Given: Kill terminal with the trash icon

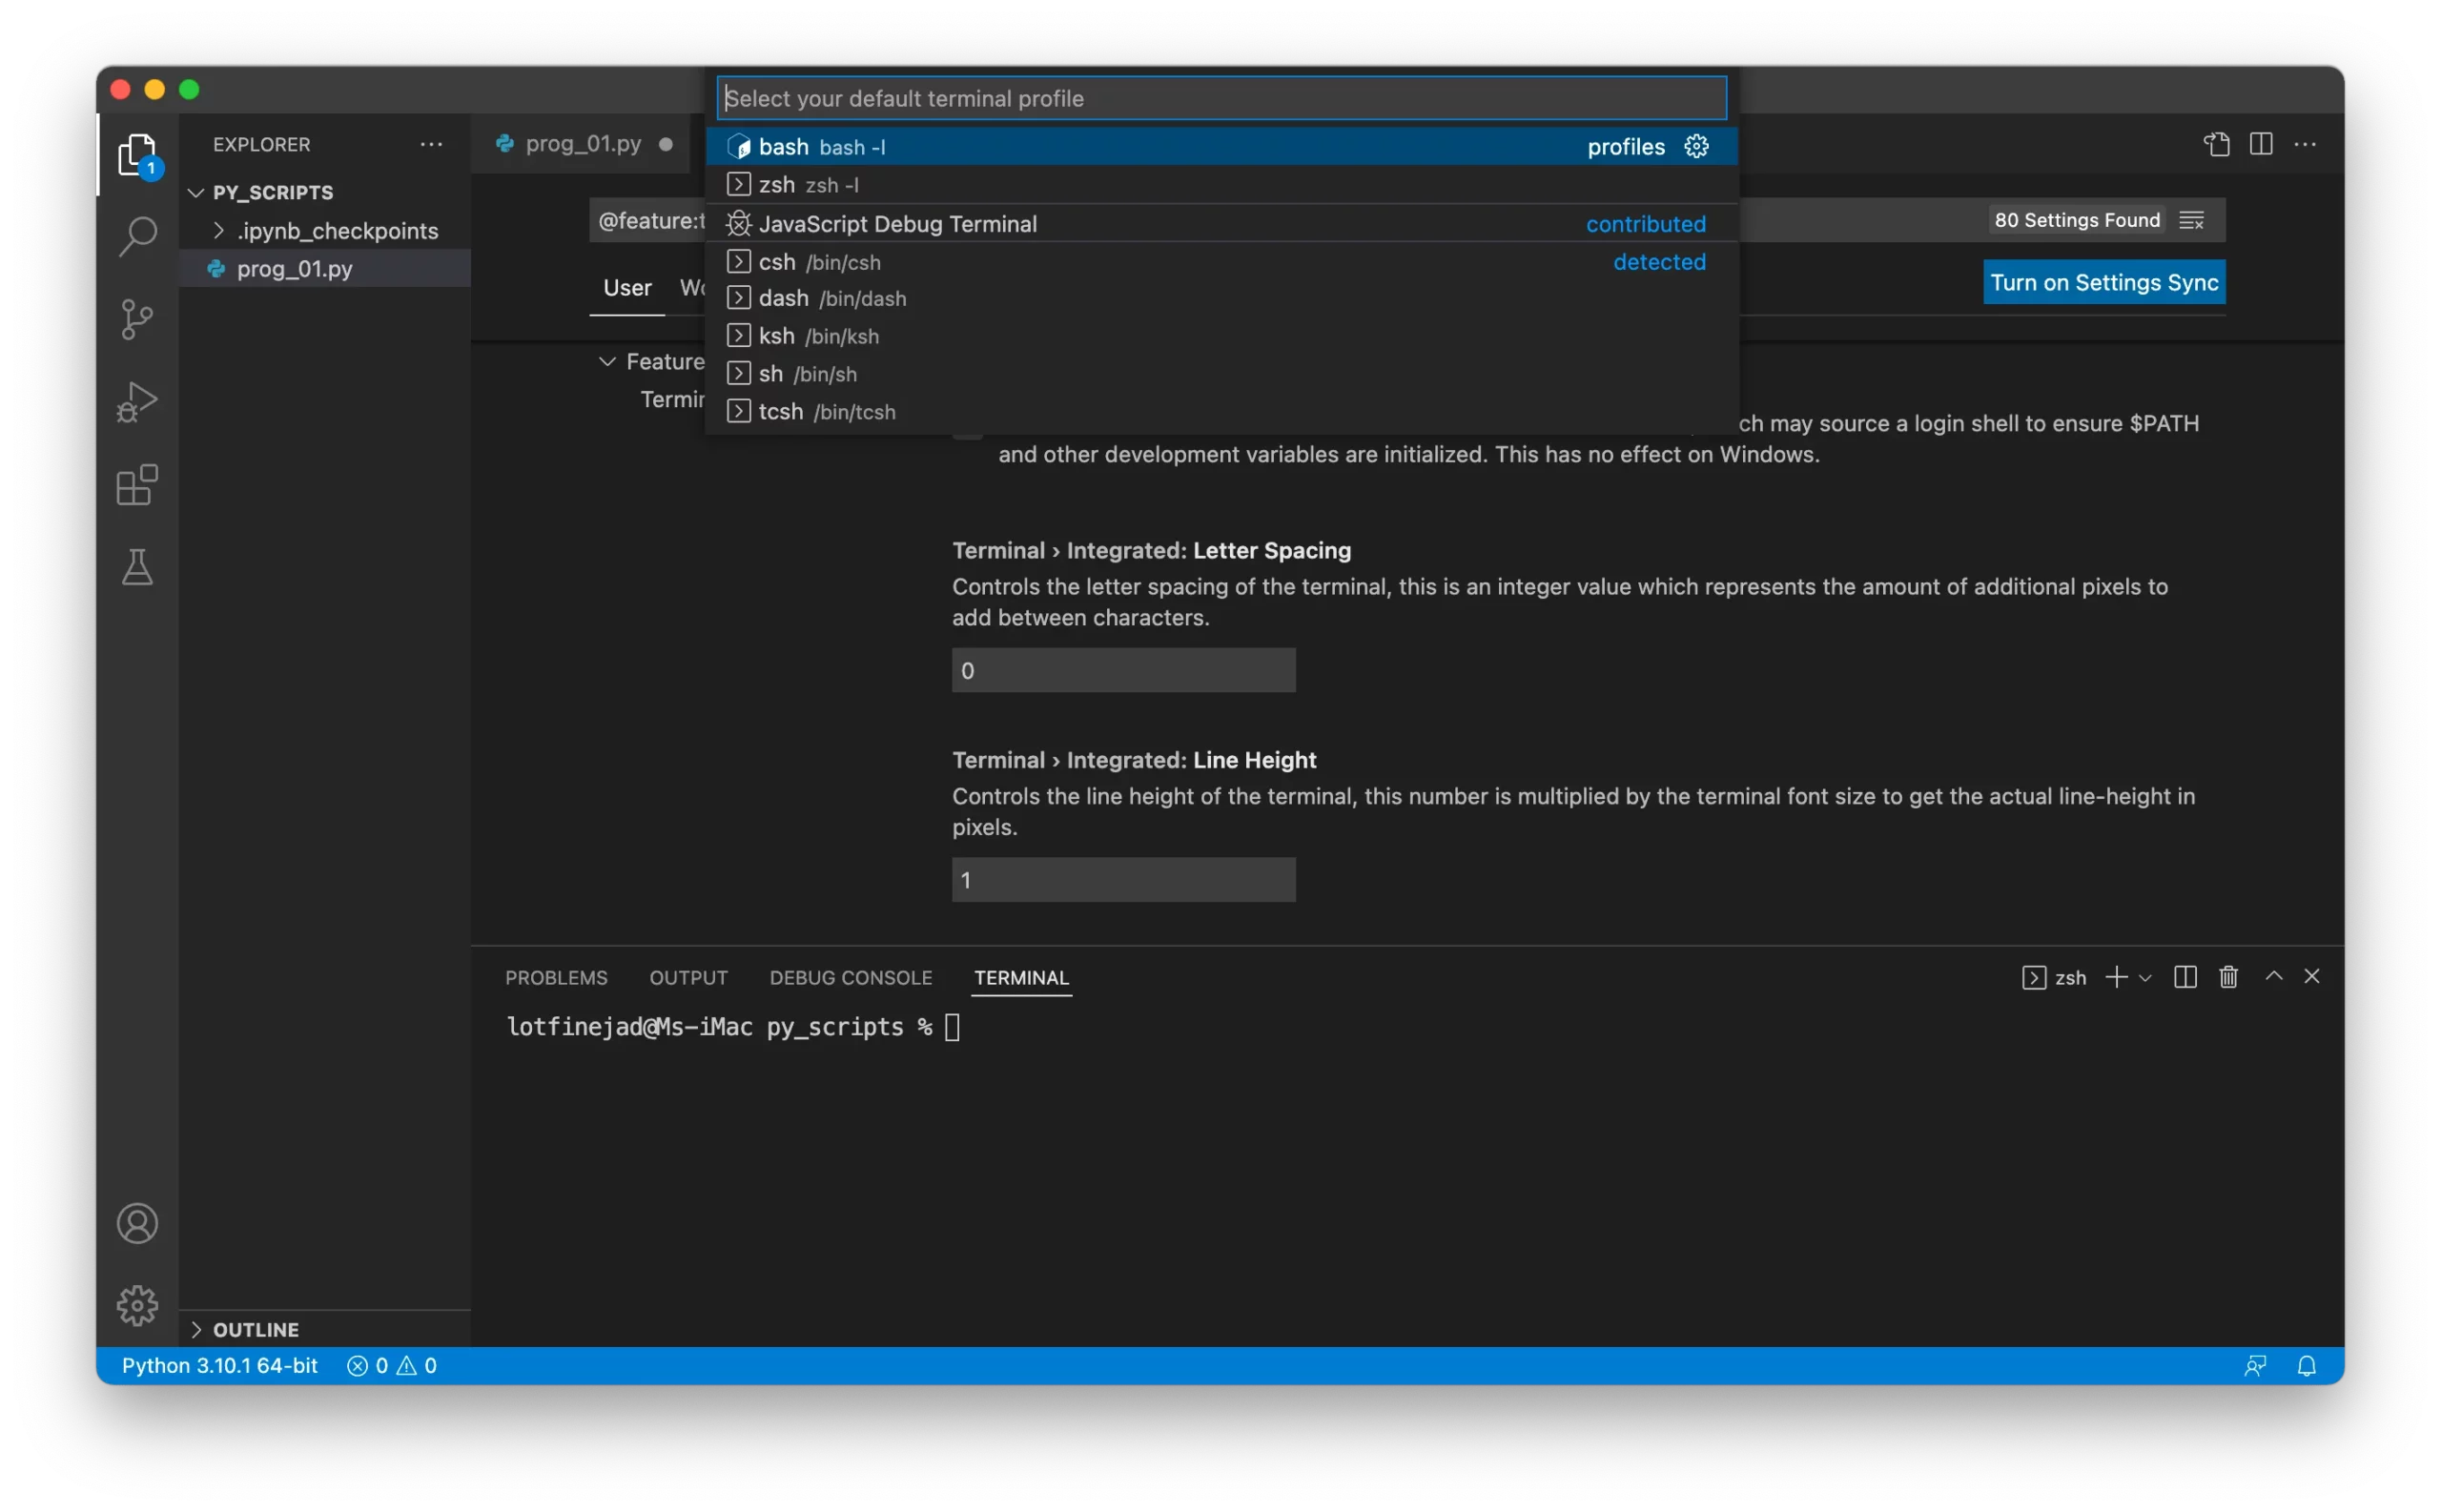Looking at the screenshot, I should pos(2228,977).
